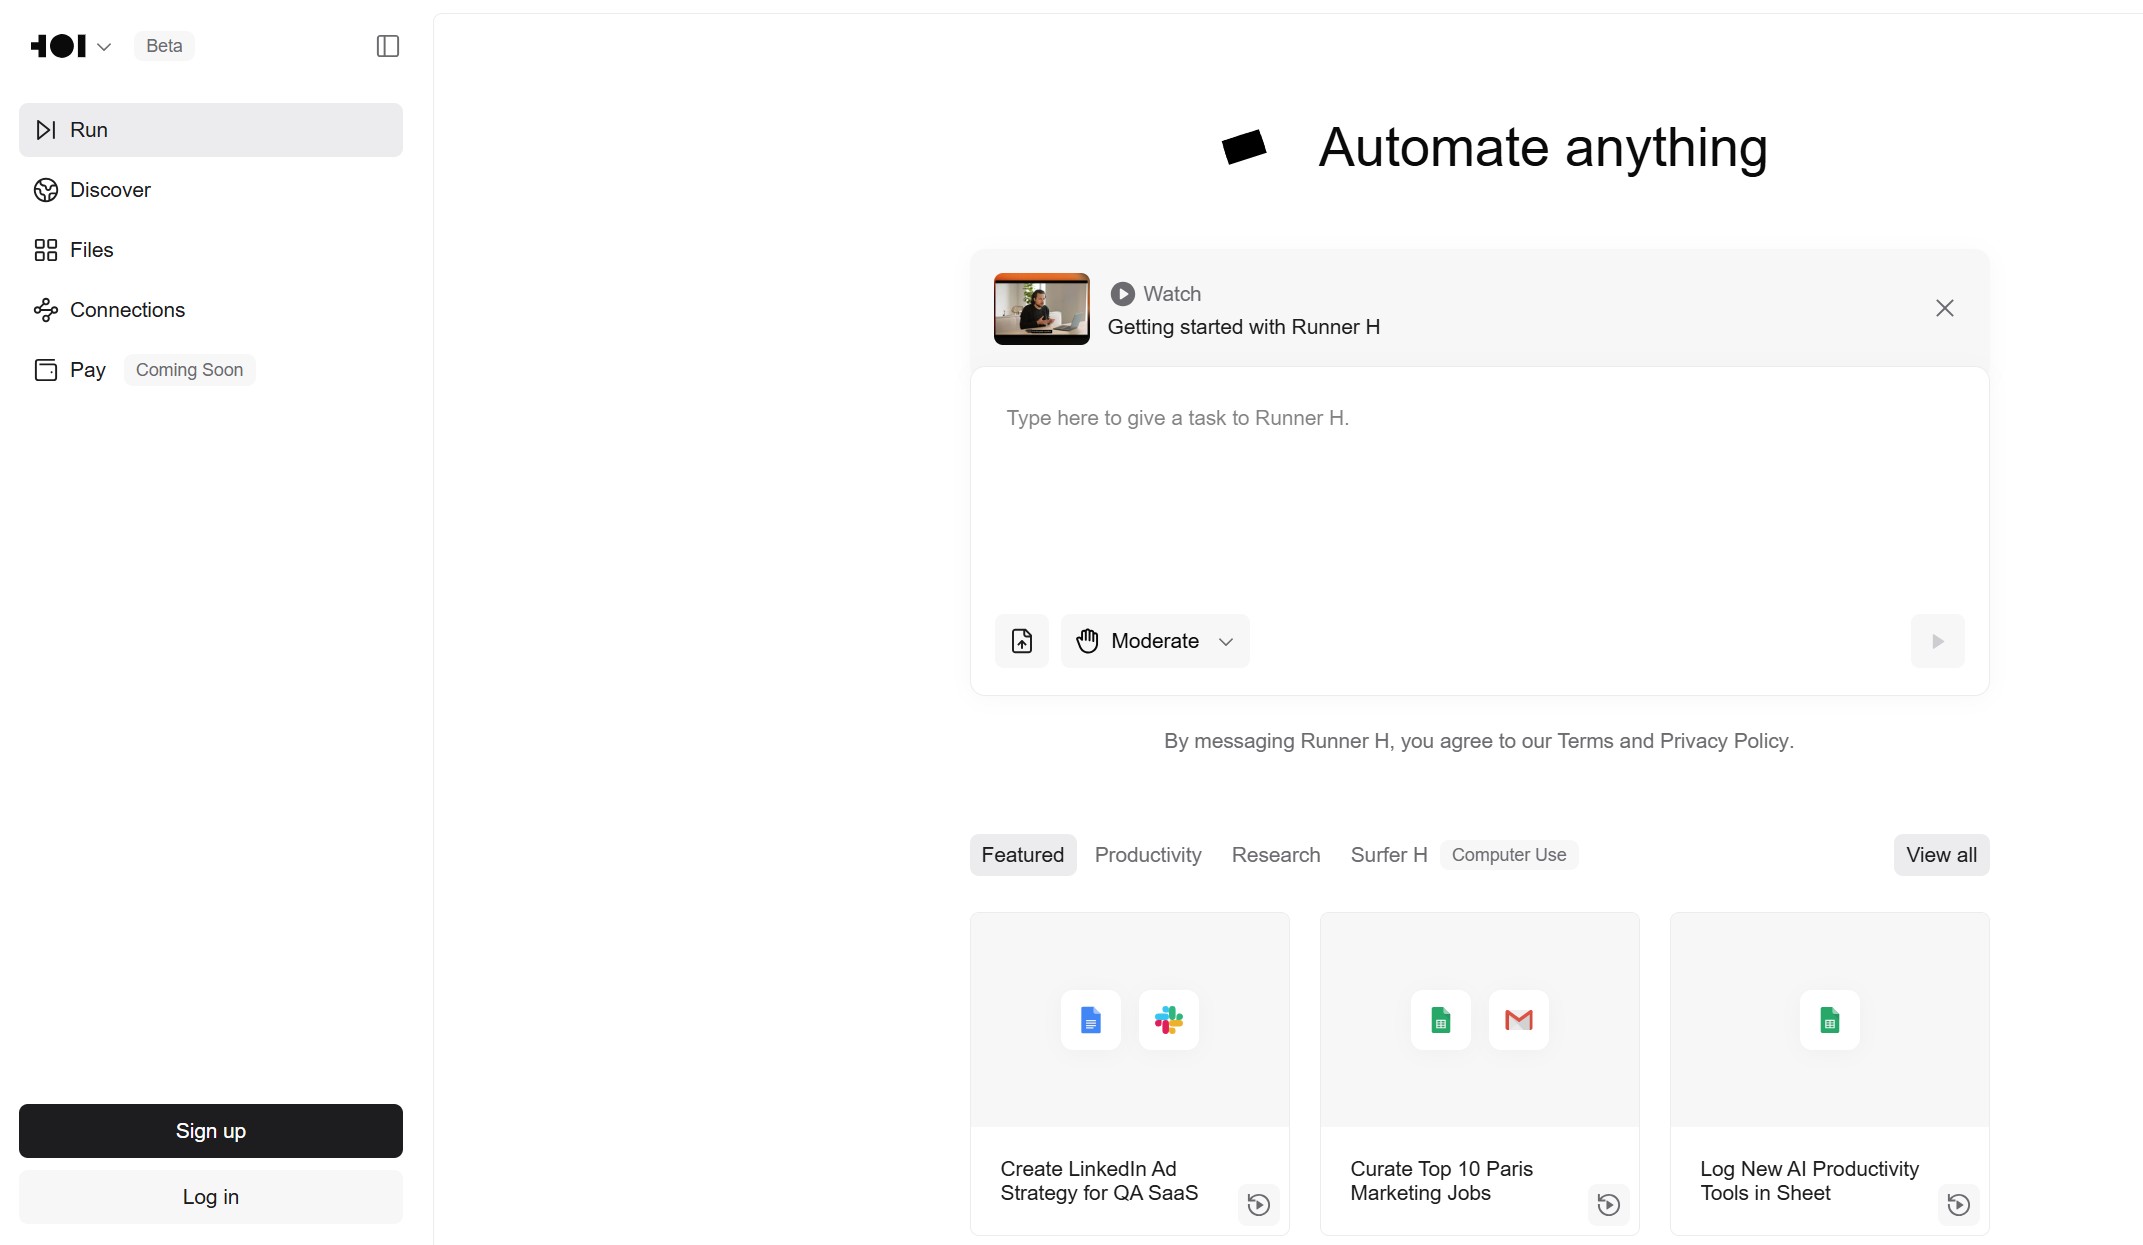Click the black Runner H logo shape

tap(1244, 147)
